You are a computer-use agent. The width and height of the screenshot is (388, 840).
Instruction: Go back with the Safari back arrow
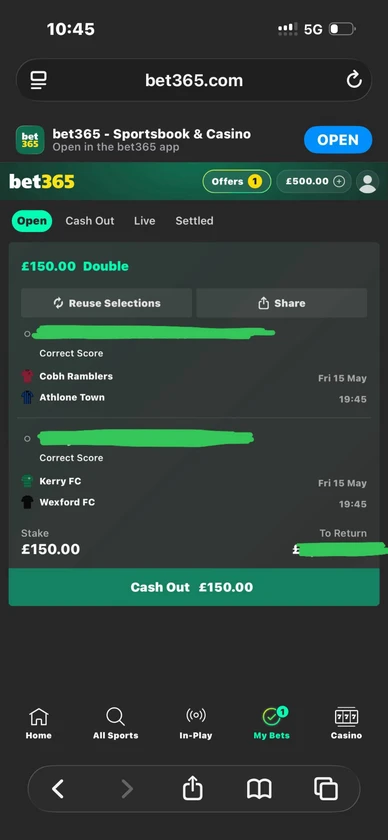point(58,789)
